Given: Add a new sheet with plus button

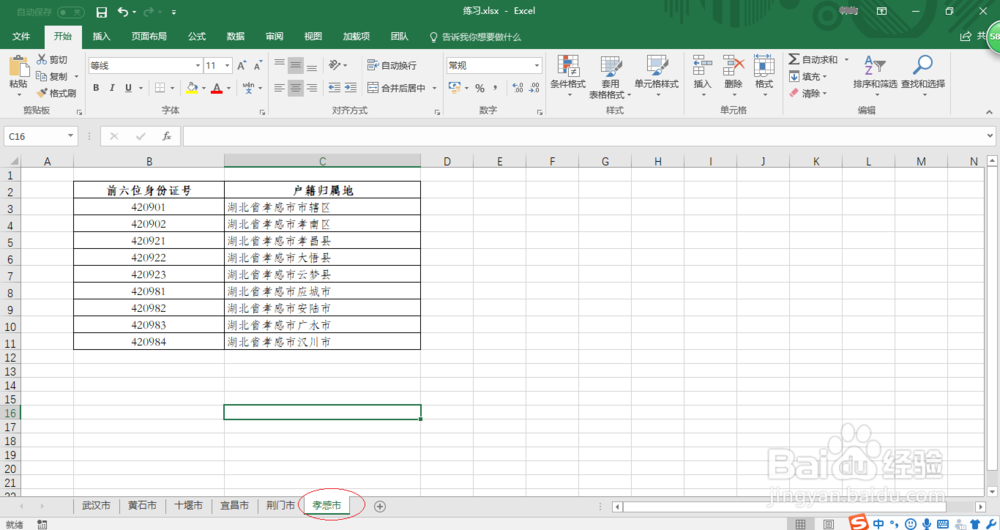Looking at the screenshot, I should pos(379,506).
